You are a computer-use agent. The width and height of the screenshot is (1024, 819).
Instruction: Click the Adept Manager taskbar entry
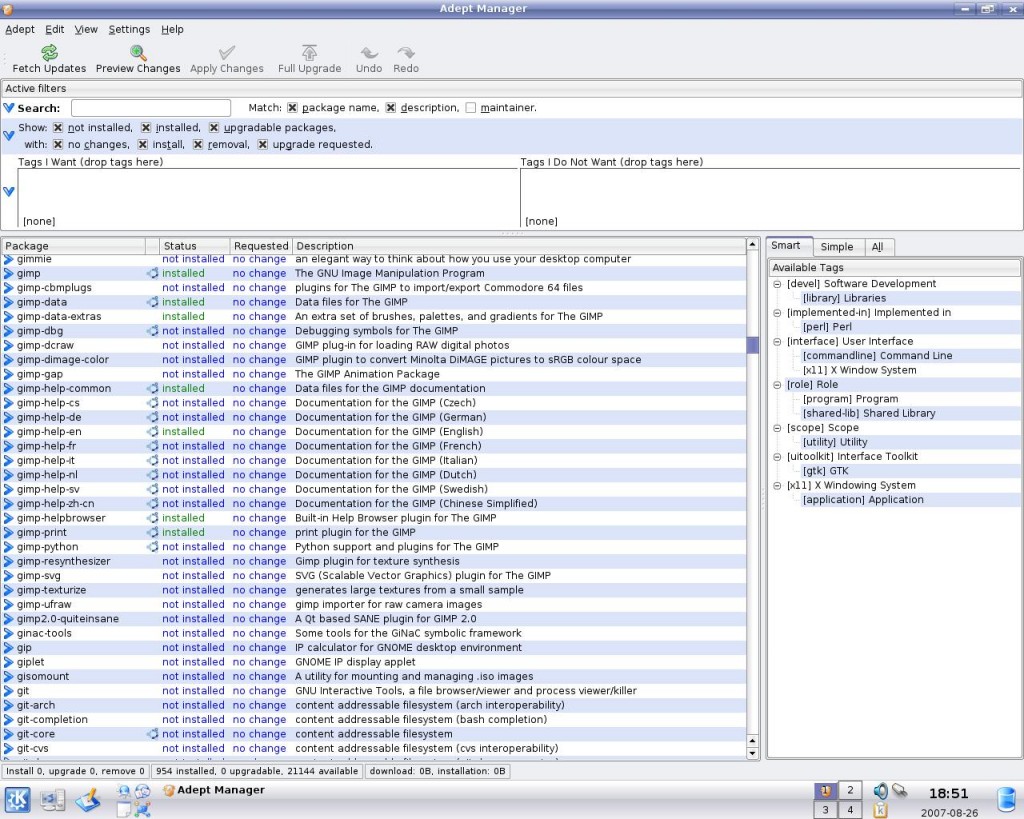[x=214, y=790]
